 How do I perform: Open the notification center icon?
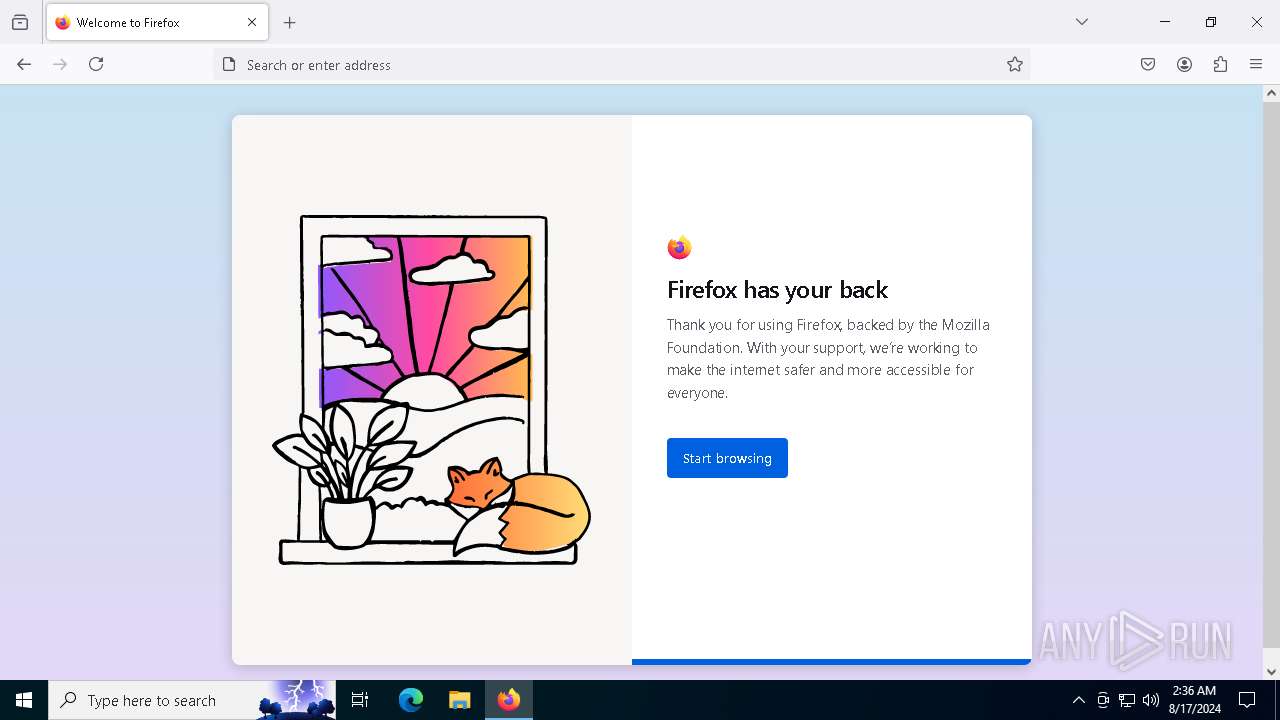click(1247, 700)
